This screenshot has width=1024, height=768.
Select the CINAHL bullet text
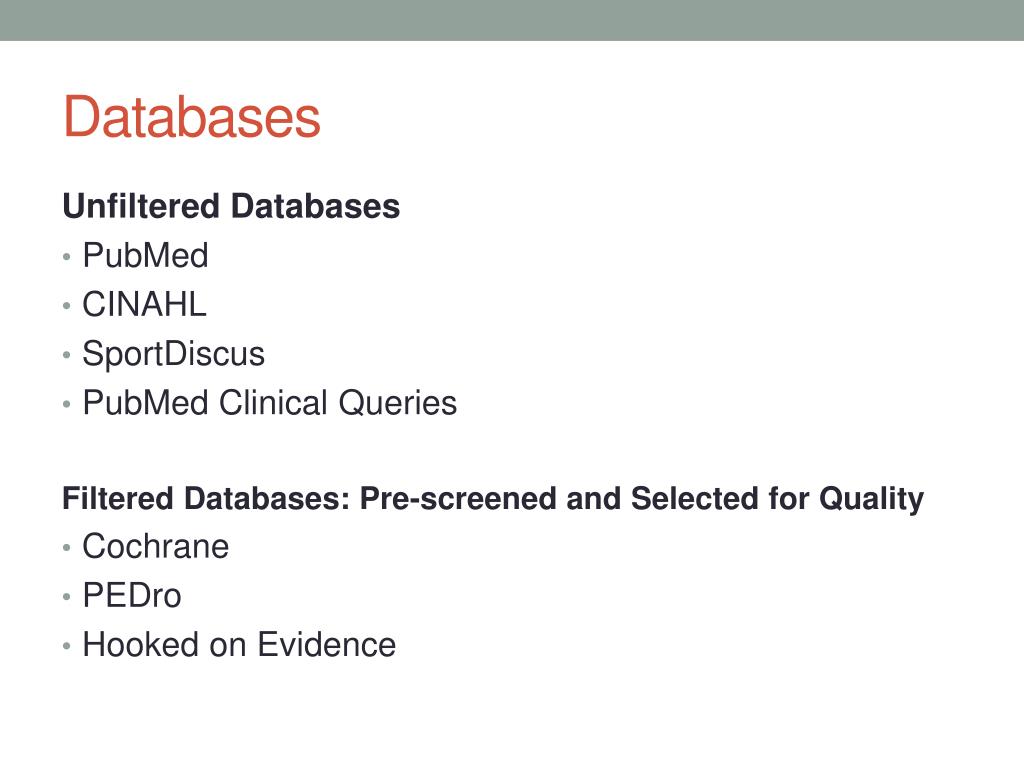pyautogui.click(x=144, y=304)
